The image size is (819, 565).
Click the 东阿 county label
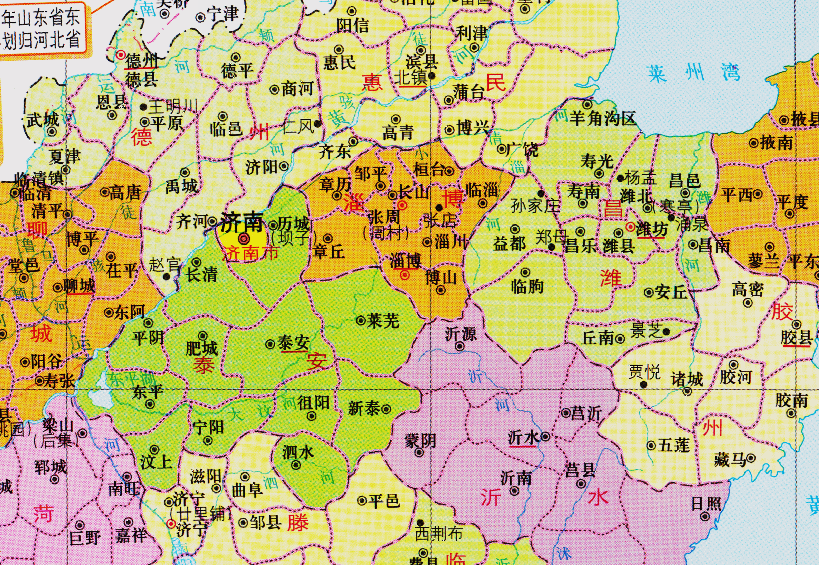coord(130,312)
